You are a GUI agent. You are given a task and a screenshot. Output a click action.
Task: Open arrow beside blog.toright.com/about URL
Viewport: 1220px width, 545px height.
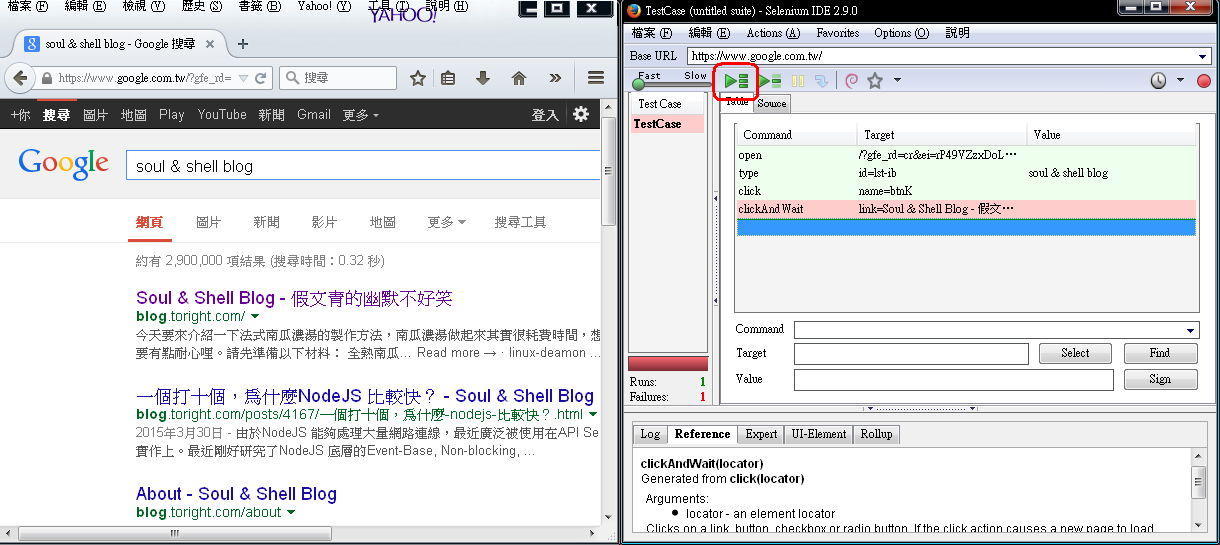pyautogui.click(x=291, y=512)
